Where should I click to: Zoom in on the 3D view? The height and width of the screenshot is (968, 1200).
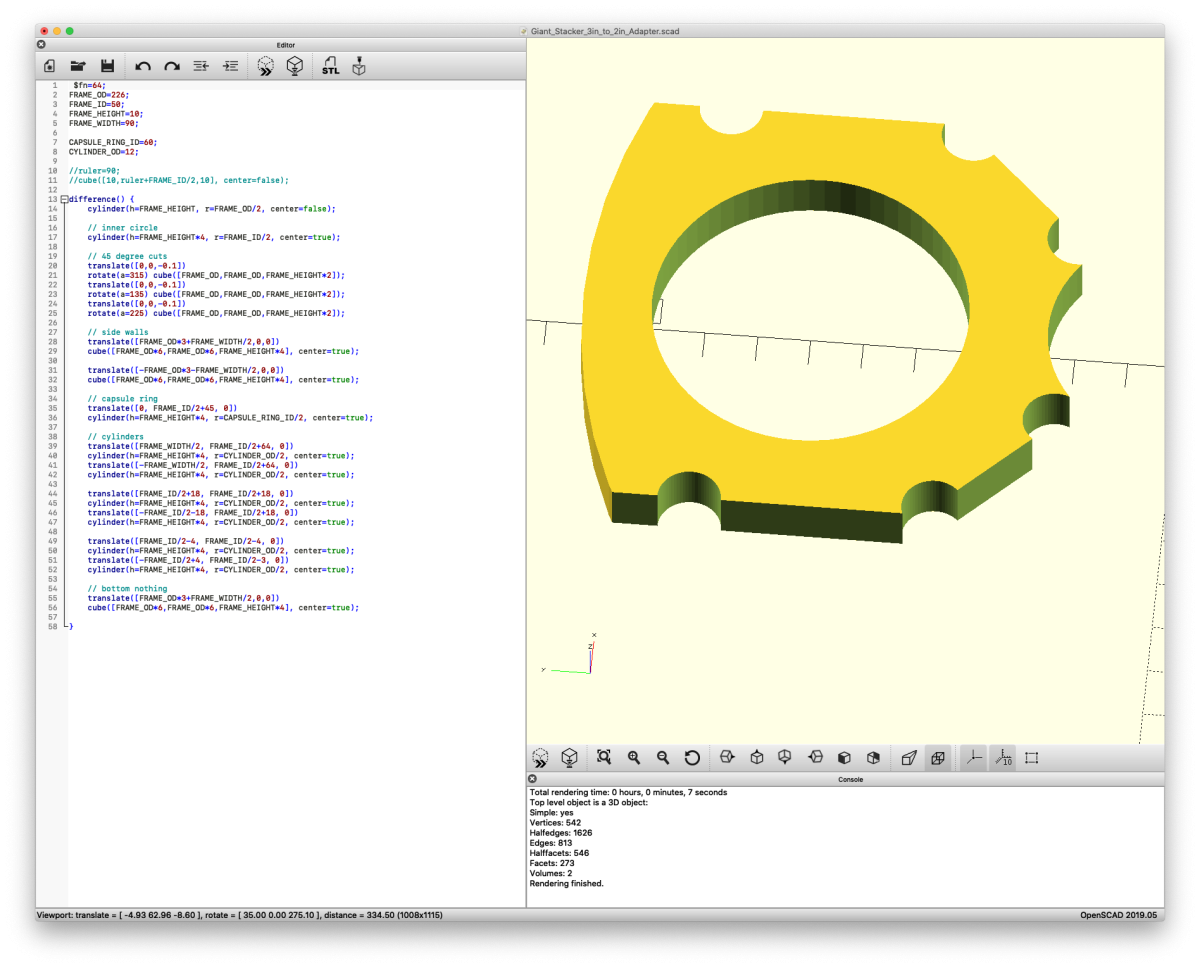pos(633,758)
